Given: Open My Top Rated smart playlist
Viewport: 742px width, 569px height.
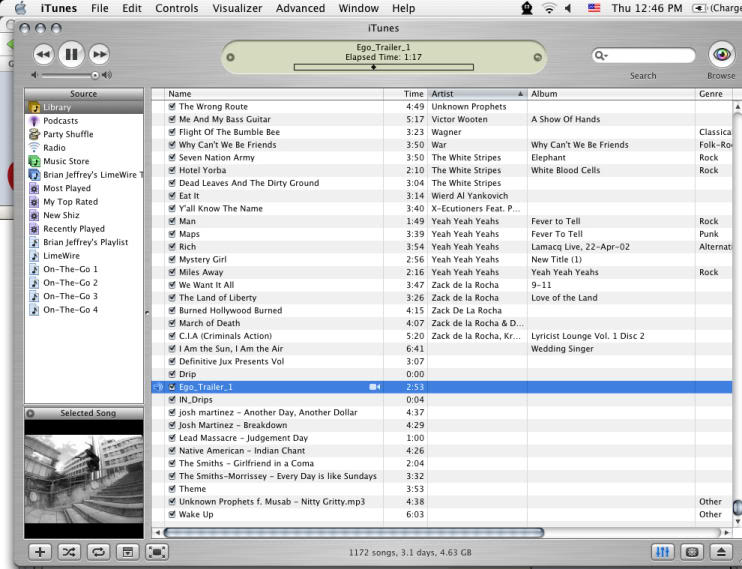Looking at the screenshot, I should [x=84, y=202].
